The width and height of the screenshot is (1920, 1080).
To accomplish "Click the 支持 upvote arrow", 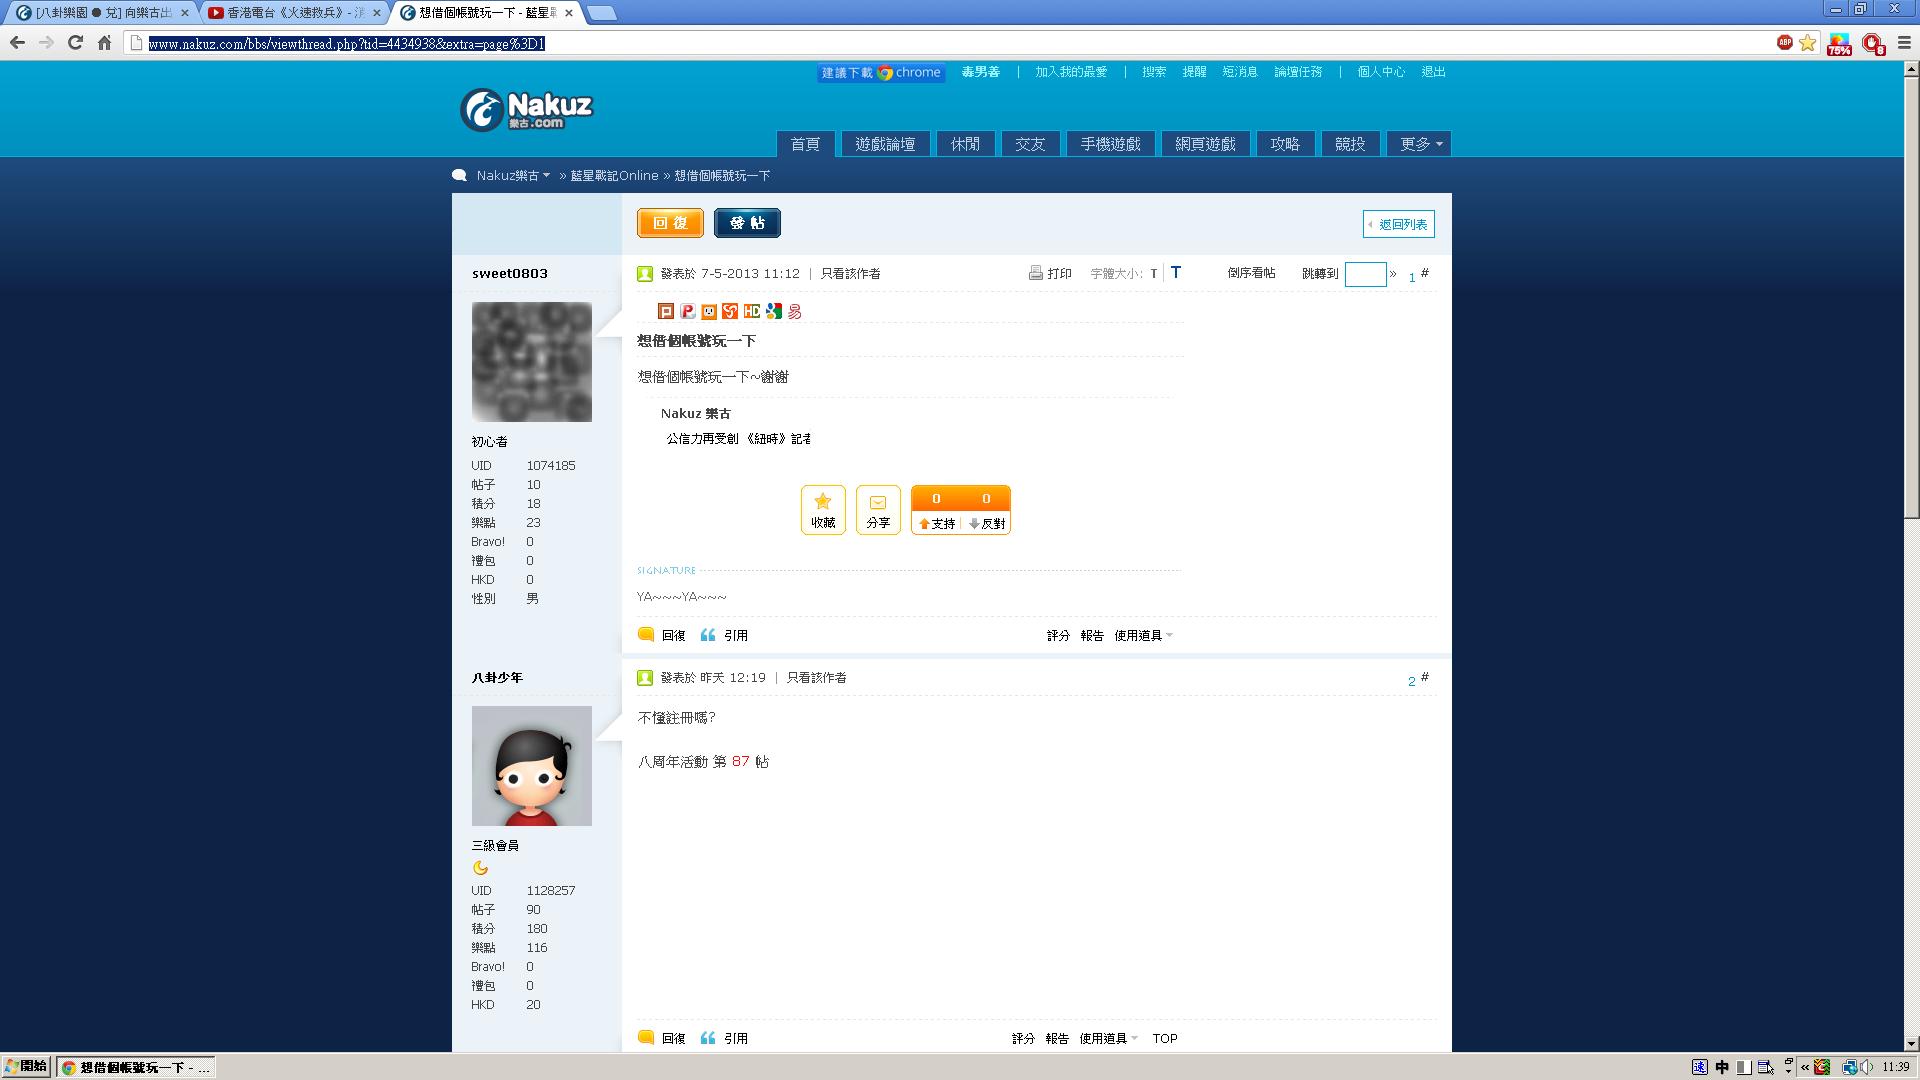I will 925,524.
